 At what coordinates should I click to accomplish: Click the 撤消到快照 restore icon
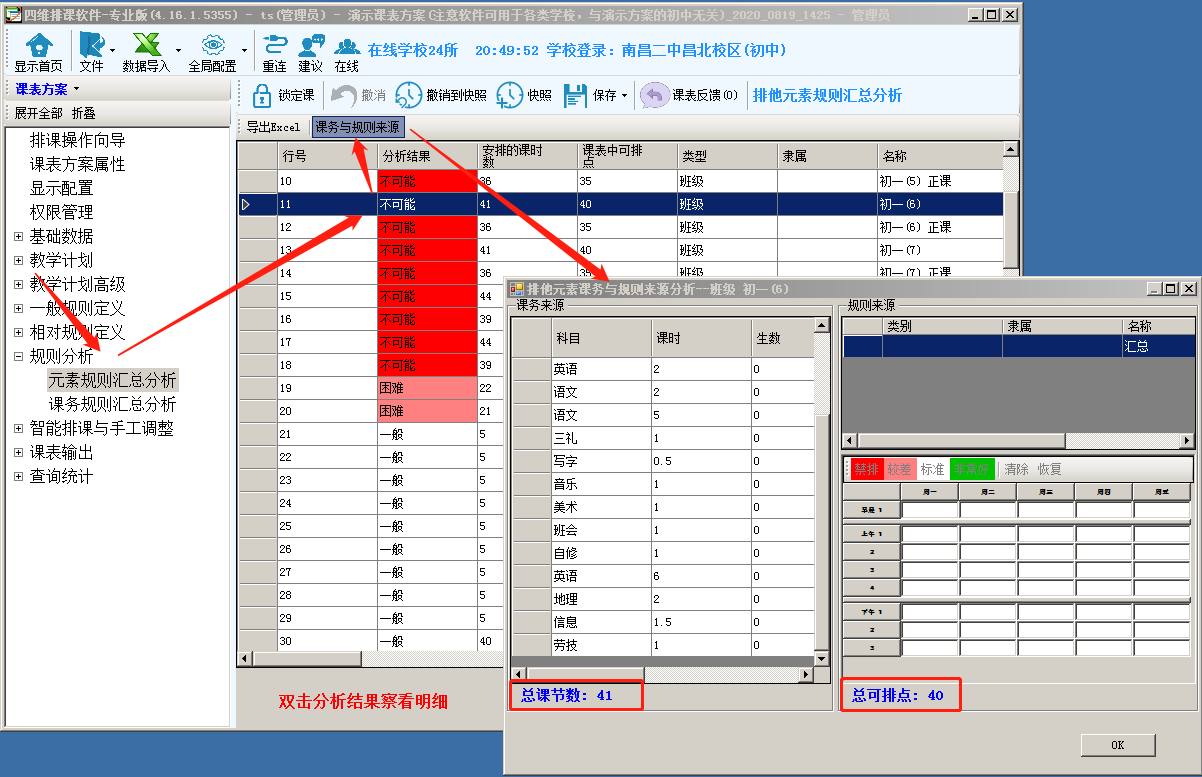(409, 95)
